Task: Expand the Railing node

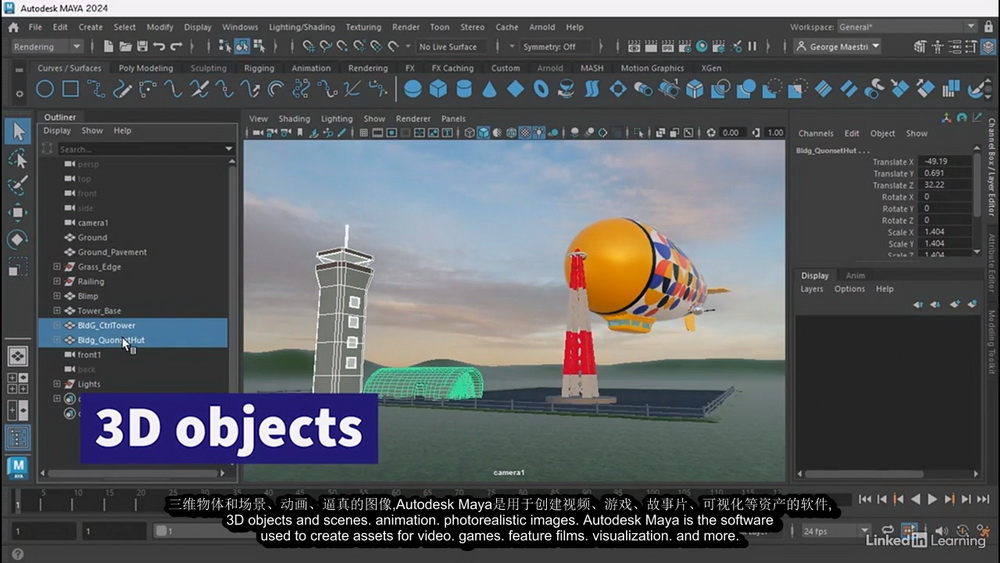Action: (57, 281)
